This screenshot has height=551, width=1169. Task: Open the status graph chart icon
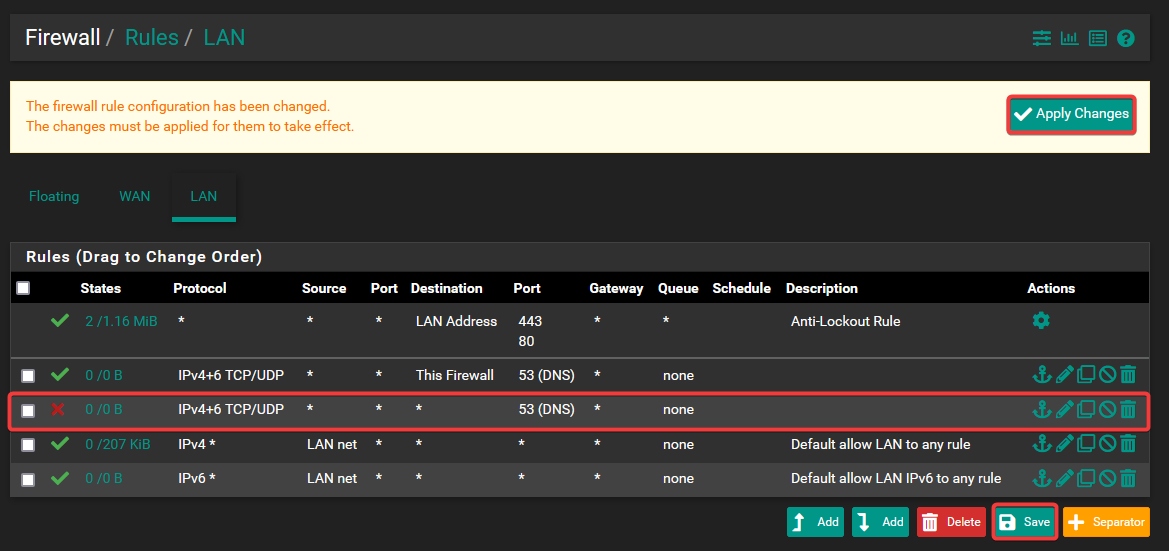click(1069, 39)
